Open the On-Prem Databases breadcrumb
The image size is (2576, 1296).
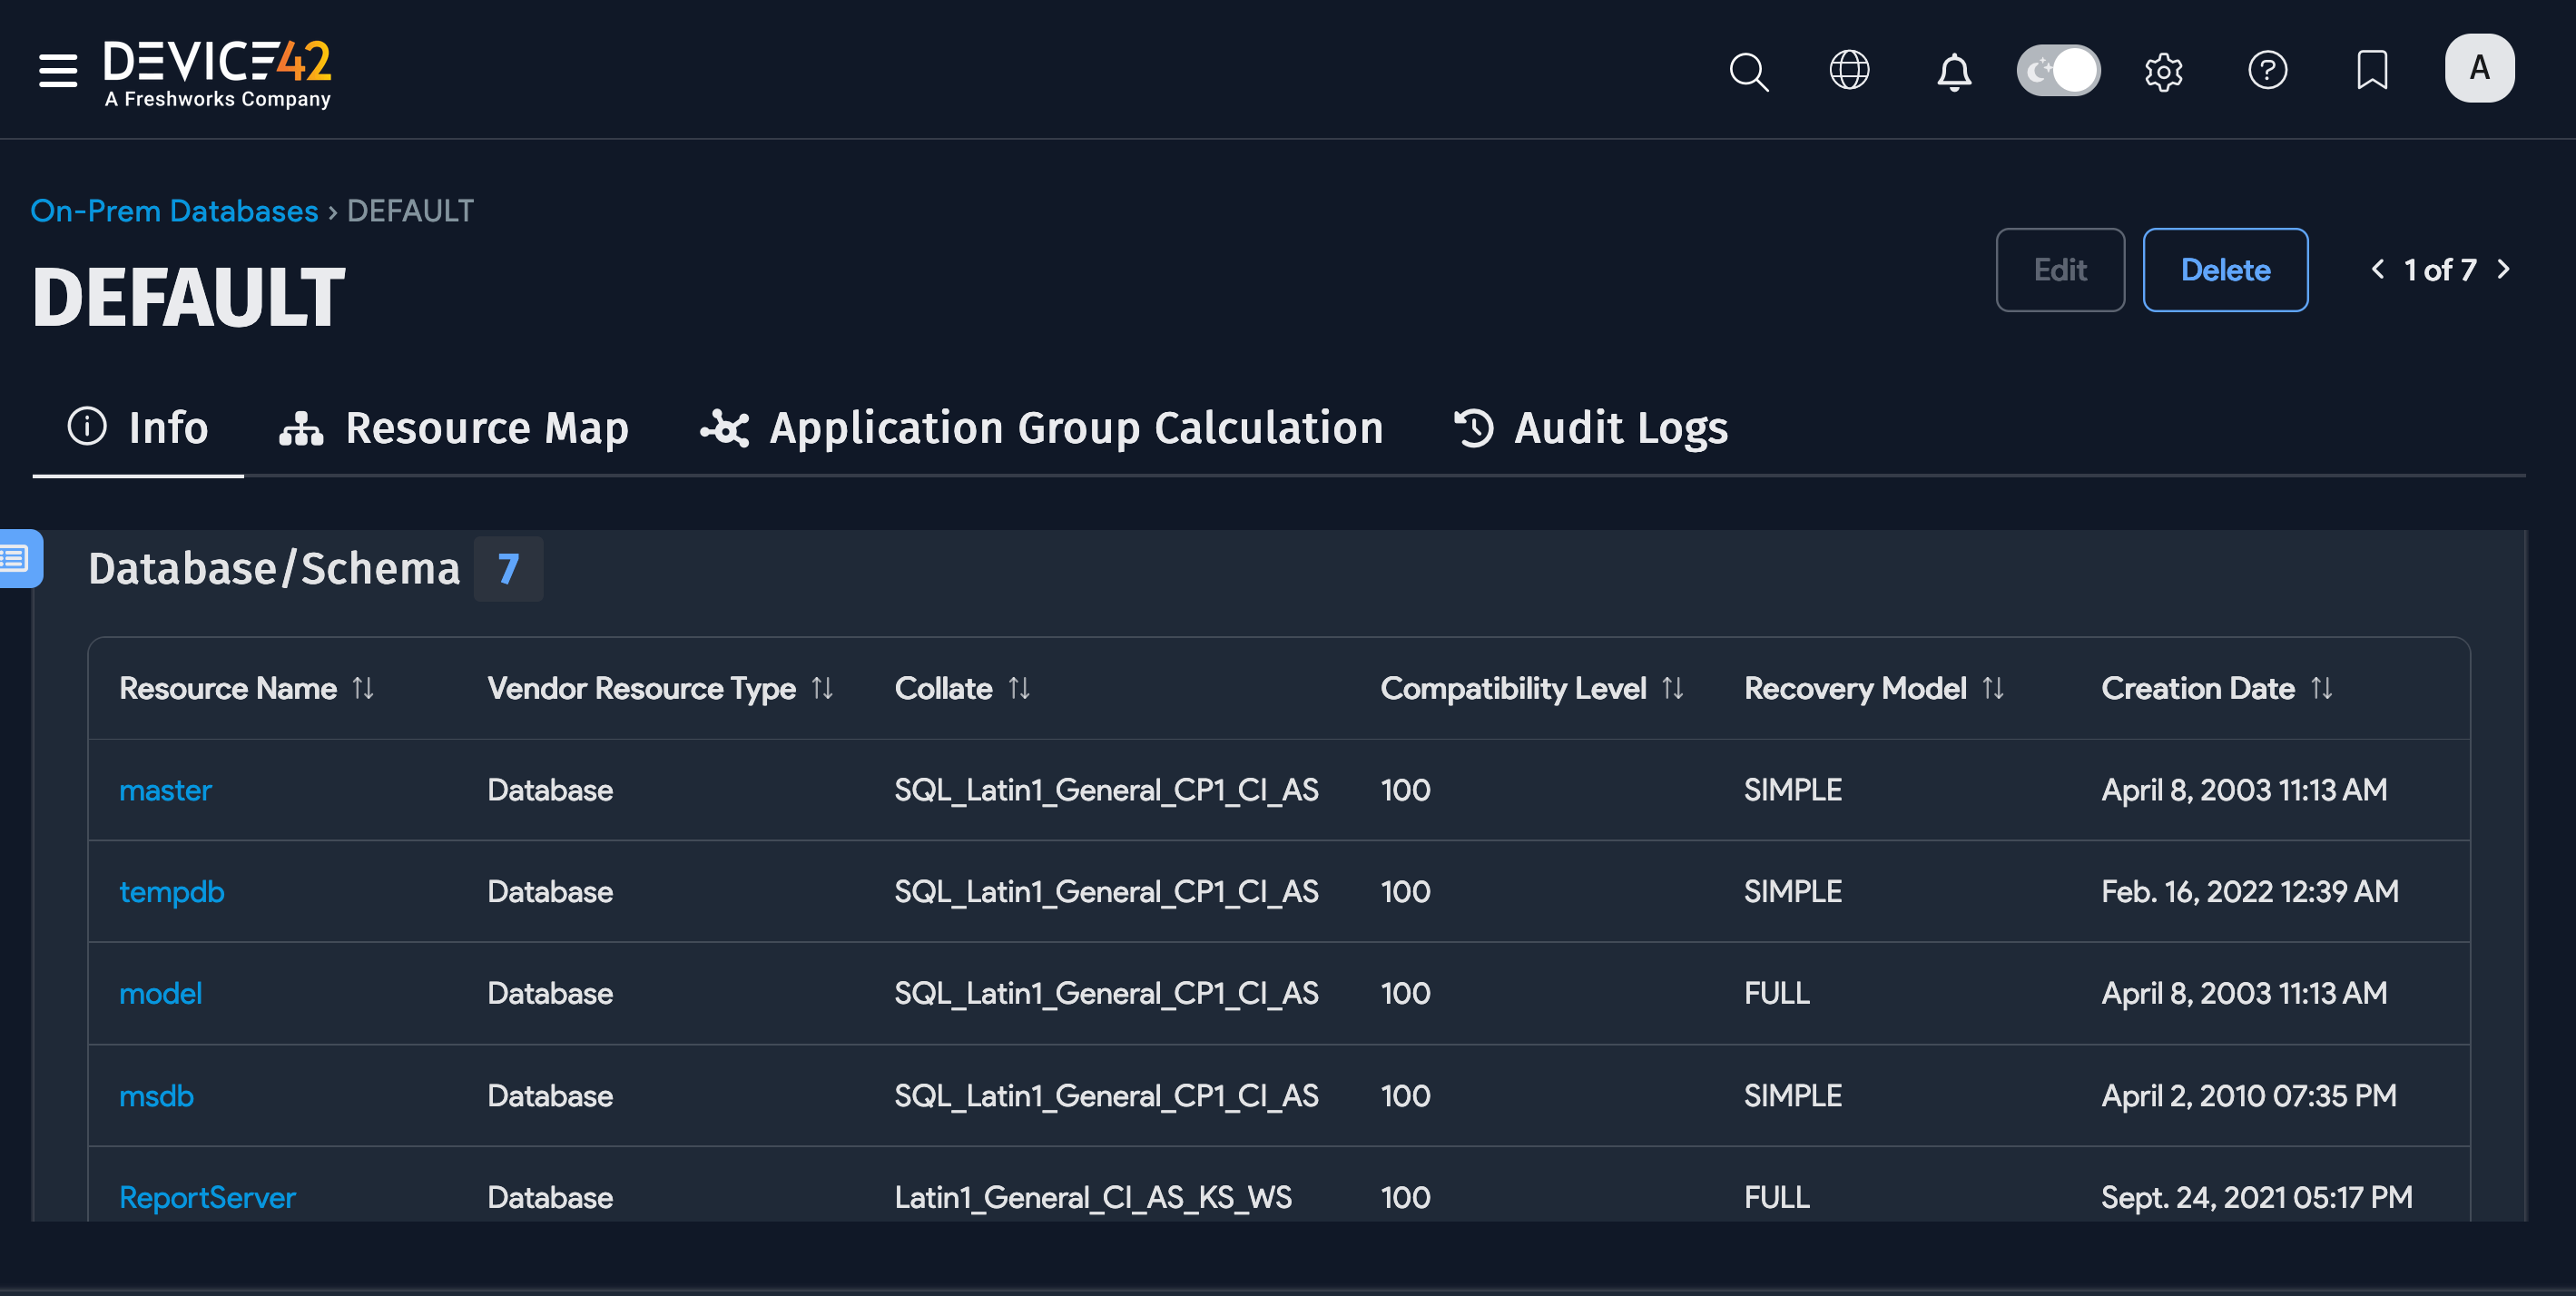(173, 210)
